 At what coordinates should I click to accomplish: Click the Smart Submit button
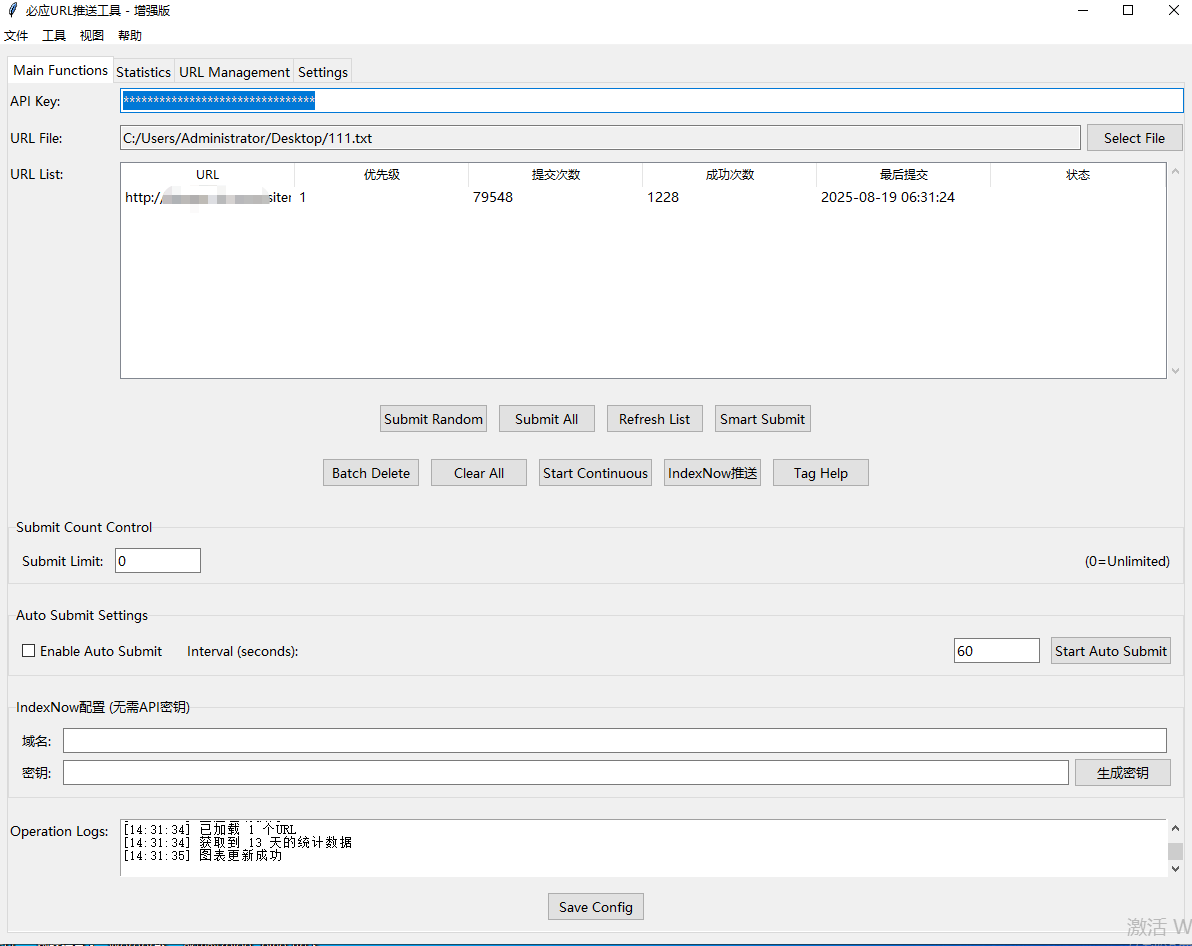click(762, 419)
